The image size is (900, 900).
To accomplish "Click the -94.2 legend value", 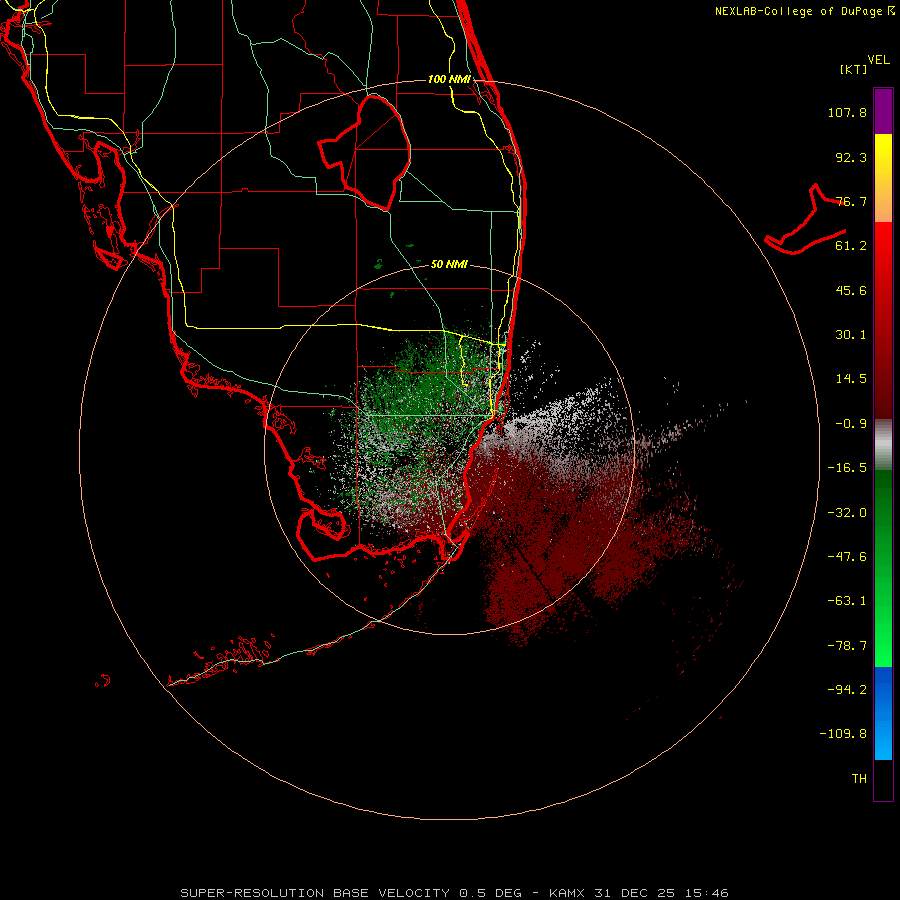I will click(847, 690).
